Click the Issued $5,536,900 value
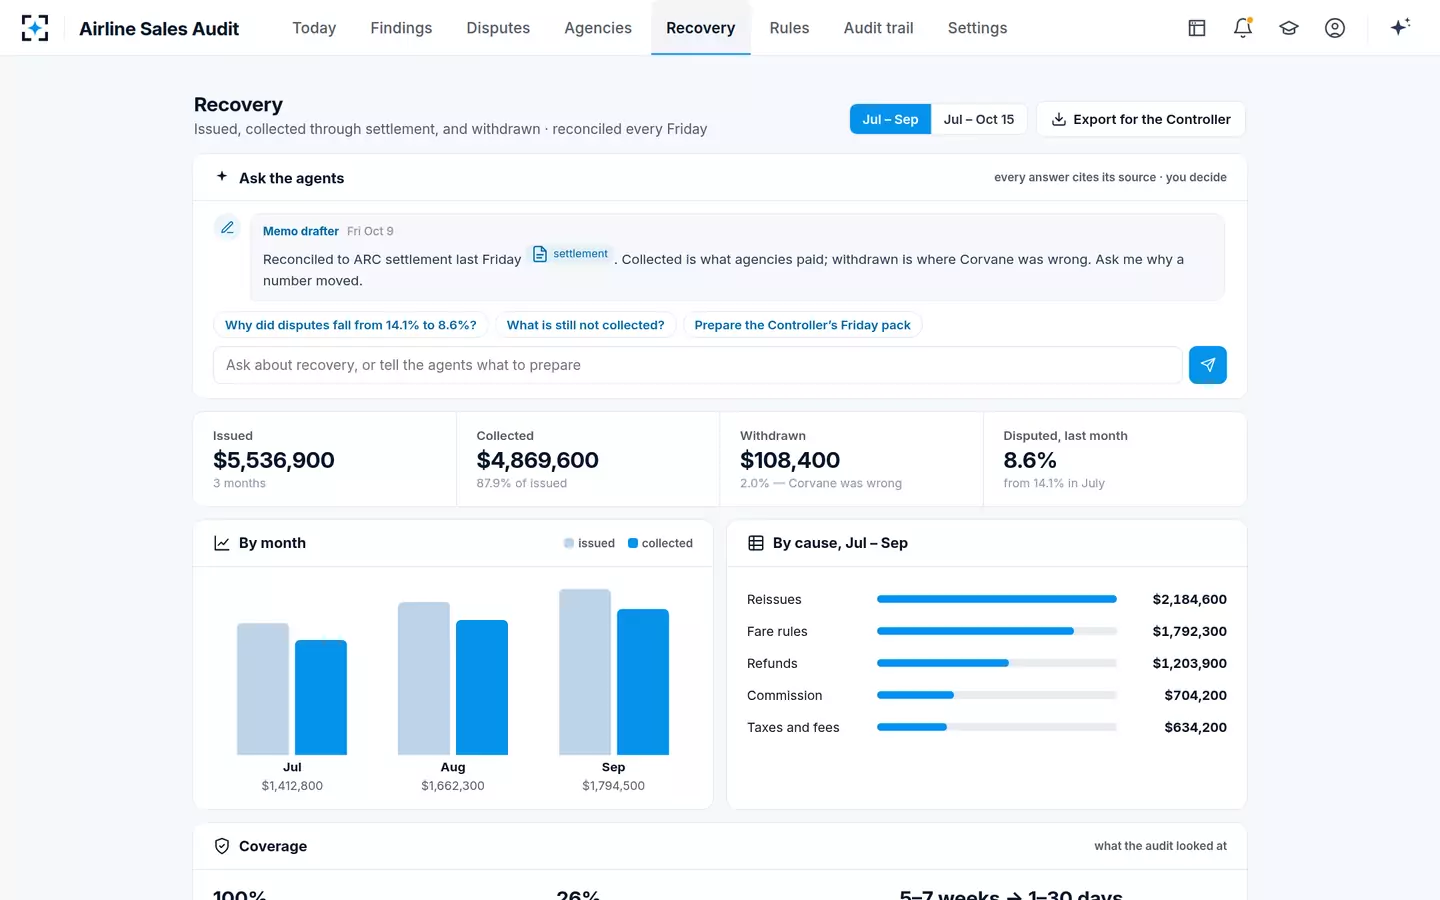 pyautogui.click(x=274, y=460)
